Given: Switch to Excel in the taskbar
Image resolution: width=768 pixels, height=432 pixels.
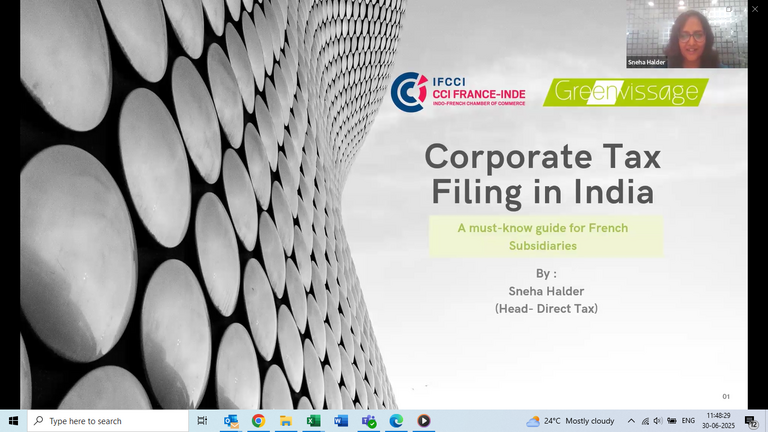Looking at the screenshot, I should (x=313, y=421).
